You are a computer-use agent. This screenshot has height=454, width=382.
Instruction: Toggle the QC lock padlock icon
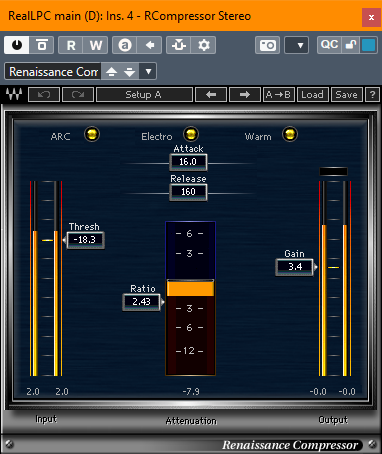[x=351, y=45]
